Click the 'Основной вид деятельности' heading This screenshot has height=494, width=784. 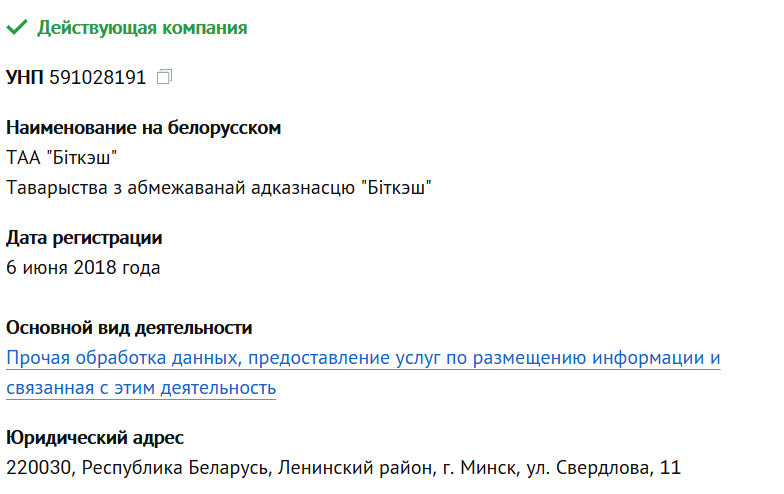pos(129,328)
